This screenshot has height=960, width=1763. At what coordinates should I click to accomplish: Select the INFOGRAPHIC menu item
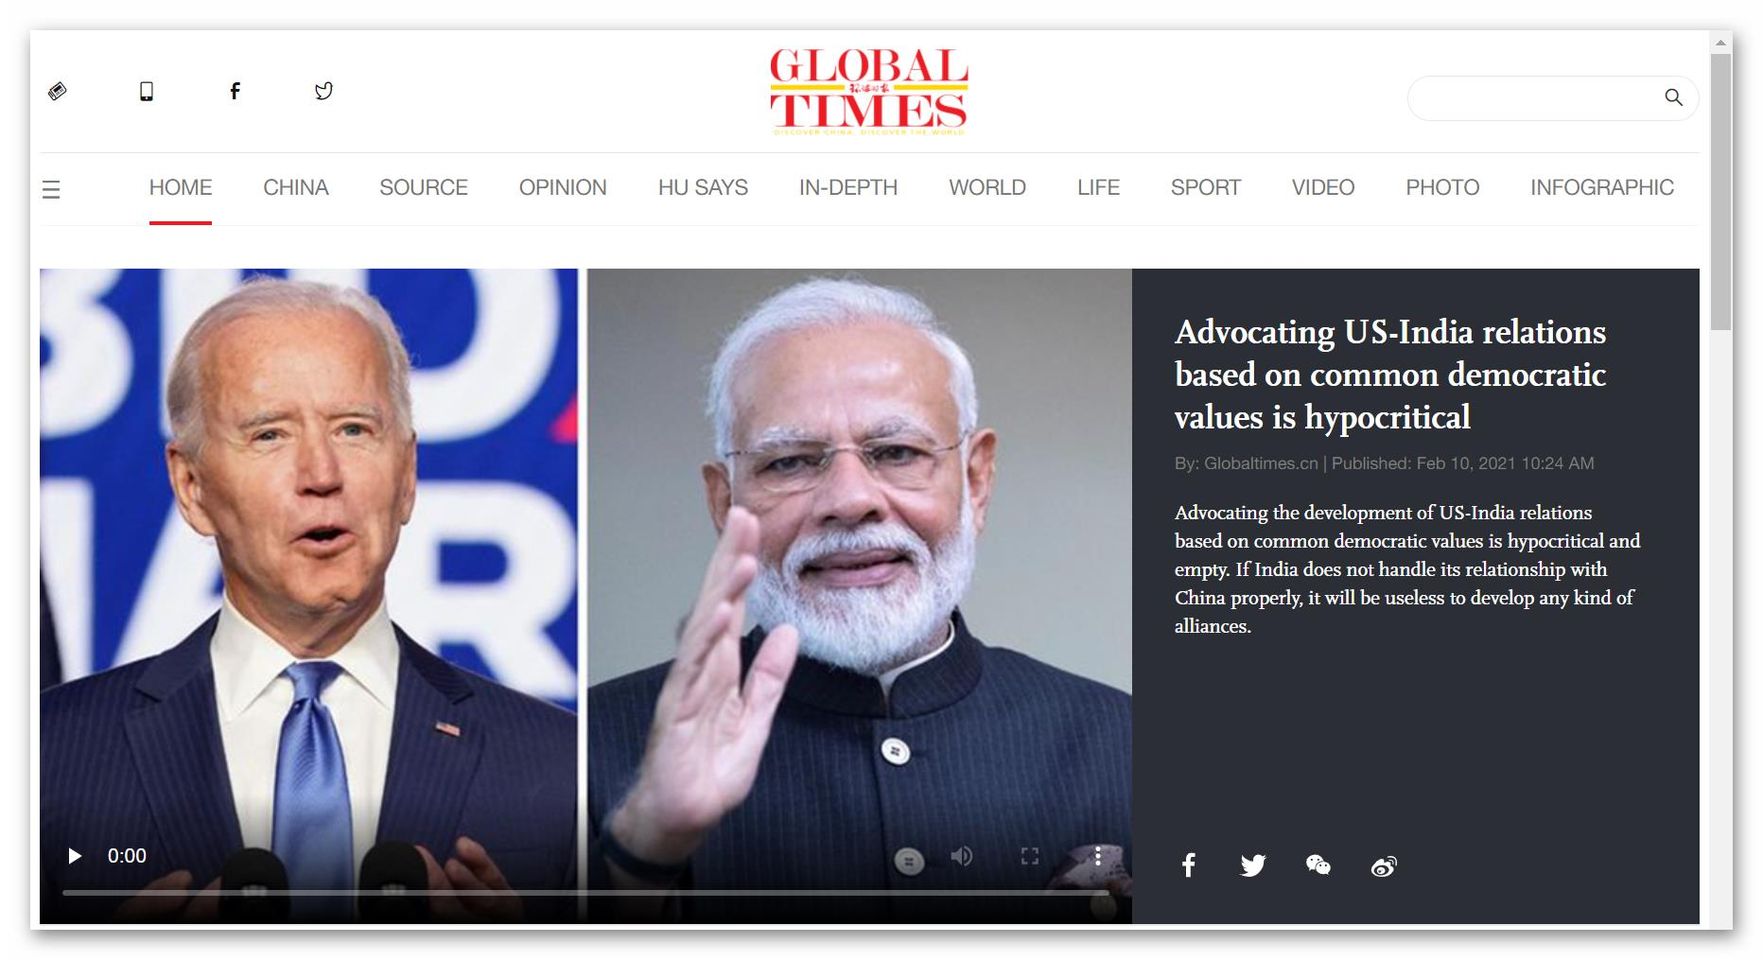point(1601,188)
